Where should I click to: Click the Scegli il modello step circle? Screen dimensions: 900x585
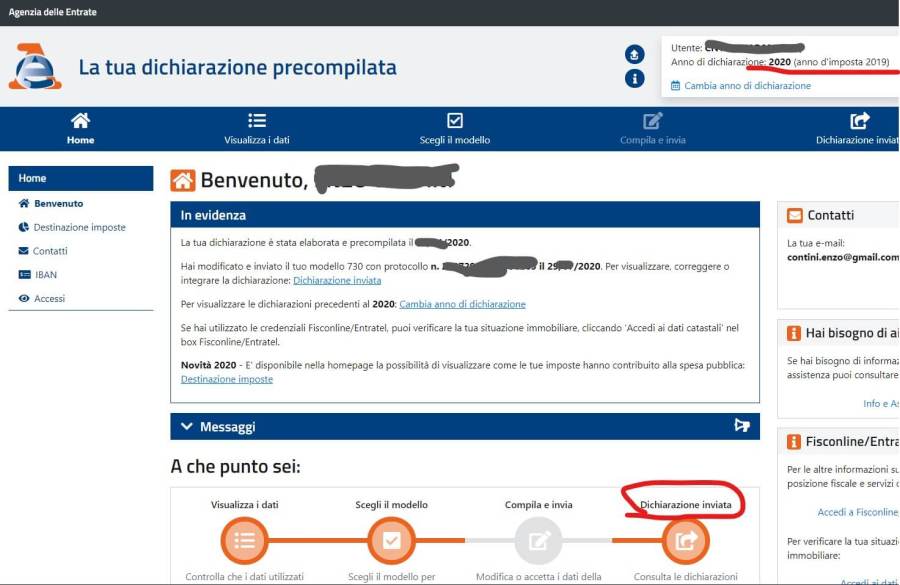pos(391,541)
